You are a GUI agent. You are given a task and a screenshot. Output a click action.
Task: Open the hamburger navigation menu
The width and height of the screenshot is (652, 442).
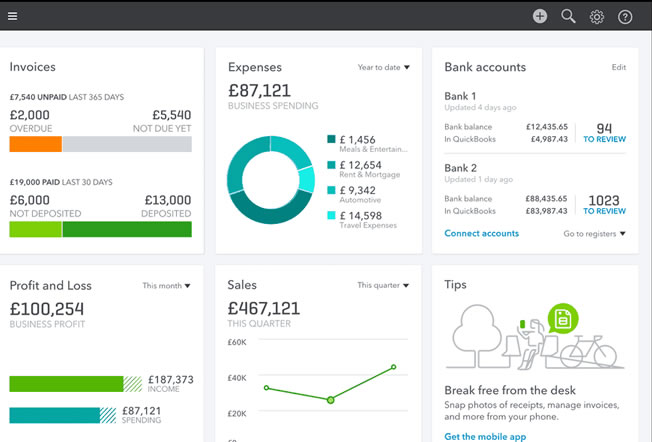[12, 16]
